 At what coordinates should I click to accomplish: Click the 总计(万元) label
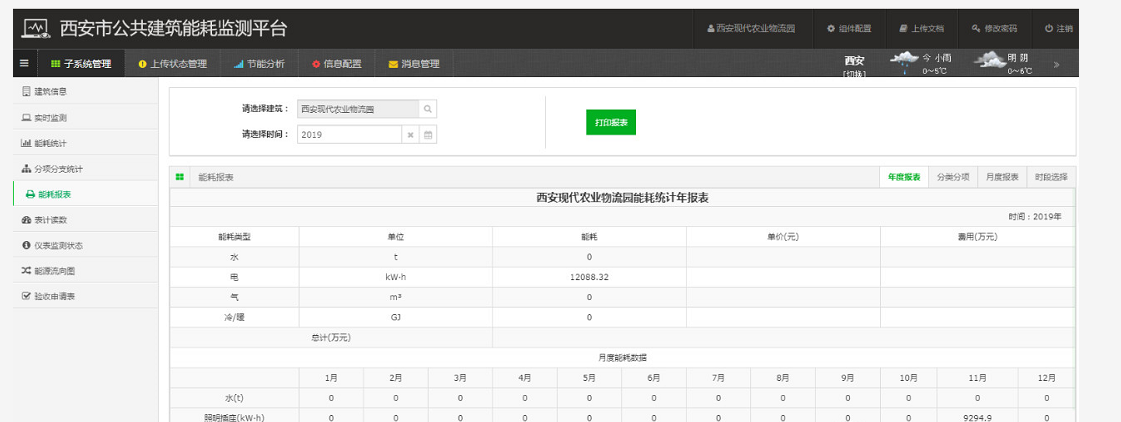click(x=331, y=337)
